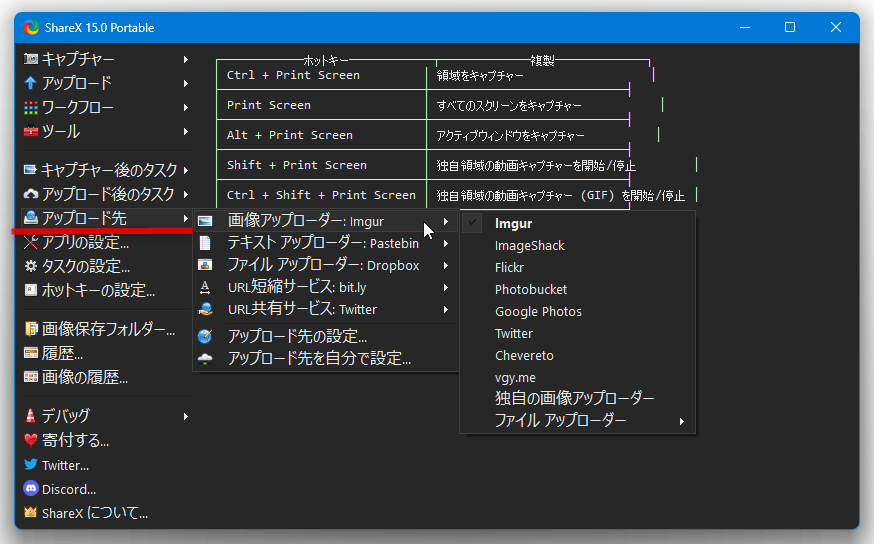Click the ワークフロー colored grid icon
The height and width of the screenshot is (544, 874).
coord(31,107)
